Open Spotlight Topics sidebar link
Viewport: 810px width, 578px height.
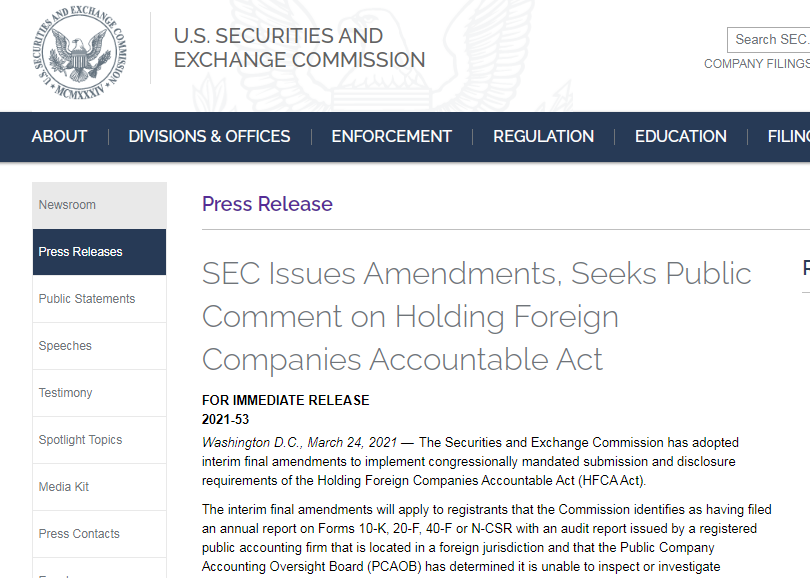(x=99, y=440)
